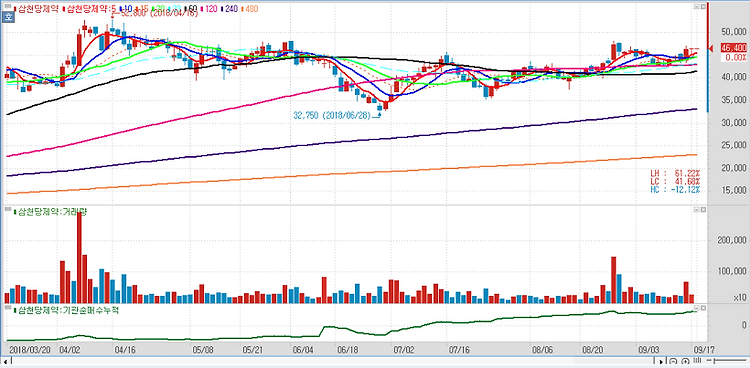
Task: Select the 20-day moving average legend
Action: pos(158,9)
